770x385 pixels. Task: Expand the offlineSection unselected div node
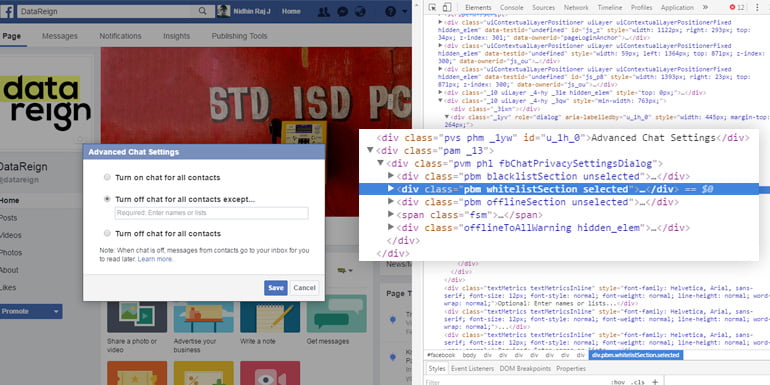point(391,201)
